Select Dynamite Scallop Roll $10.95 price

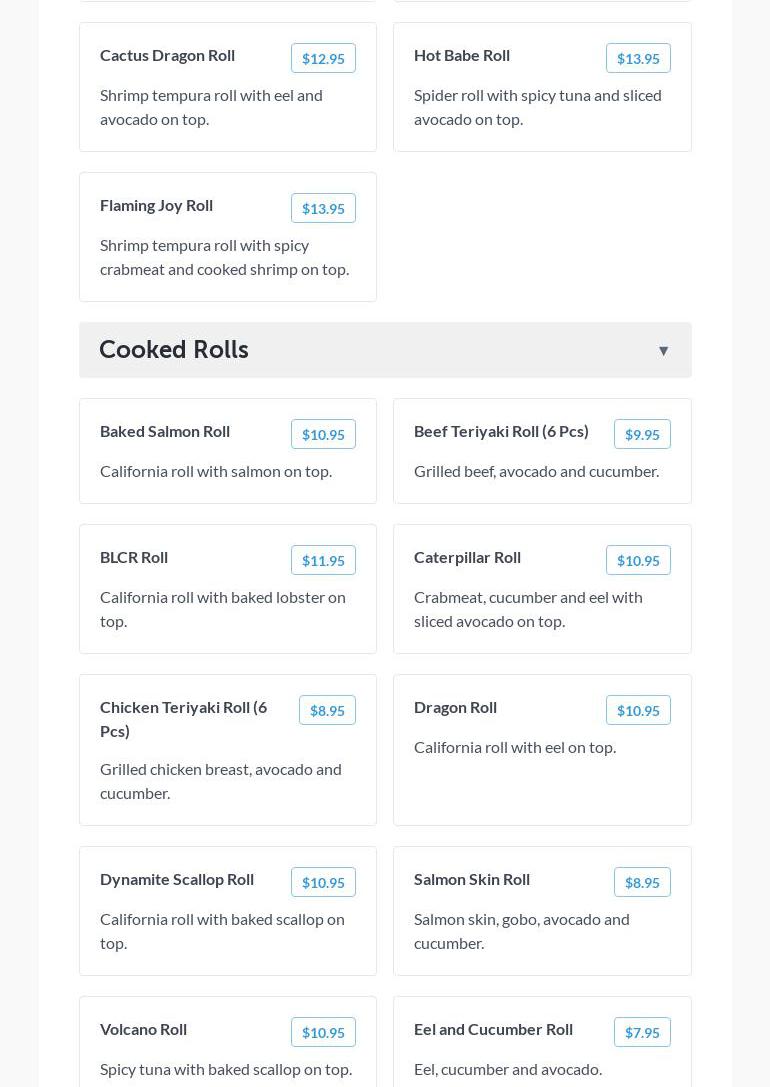[x=323, y=882]
